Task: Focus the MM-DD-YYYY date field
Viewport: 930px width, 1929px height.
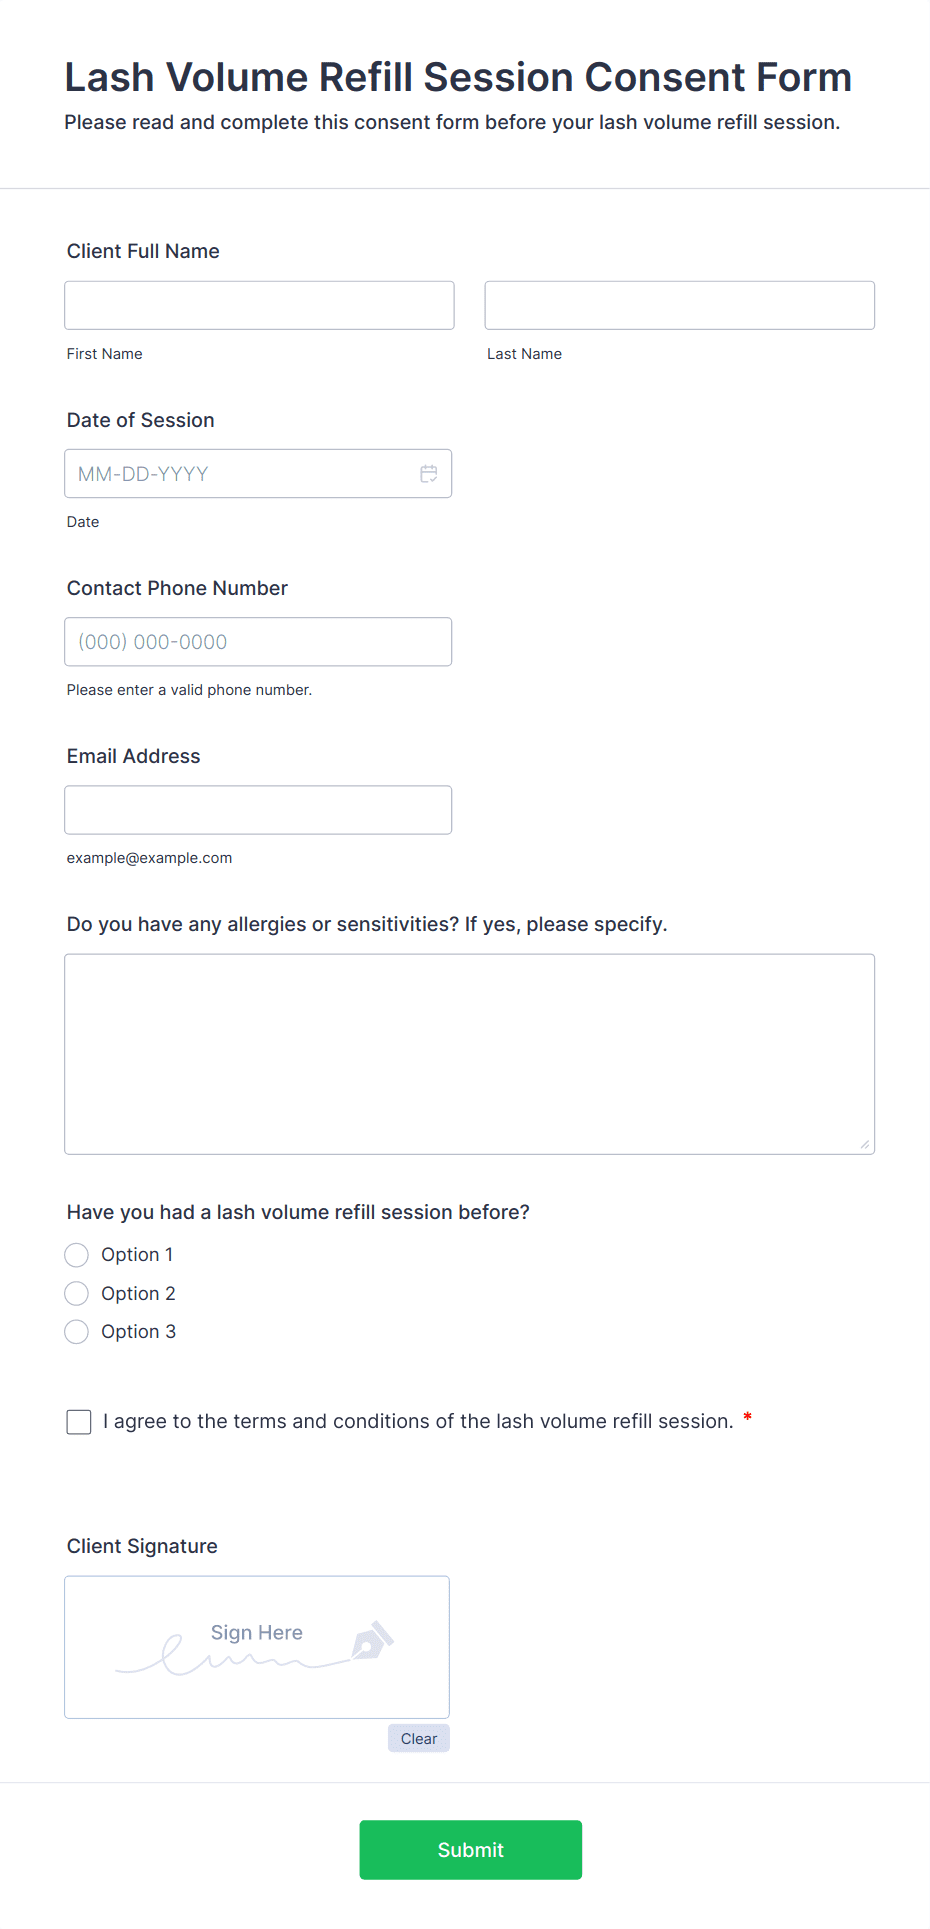Action: click(x=240, y=474)
